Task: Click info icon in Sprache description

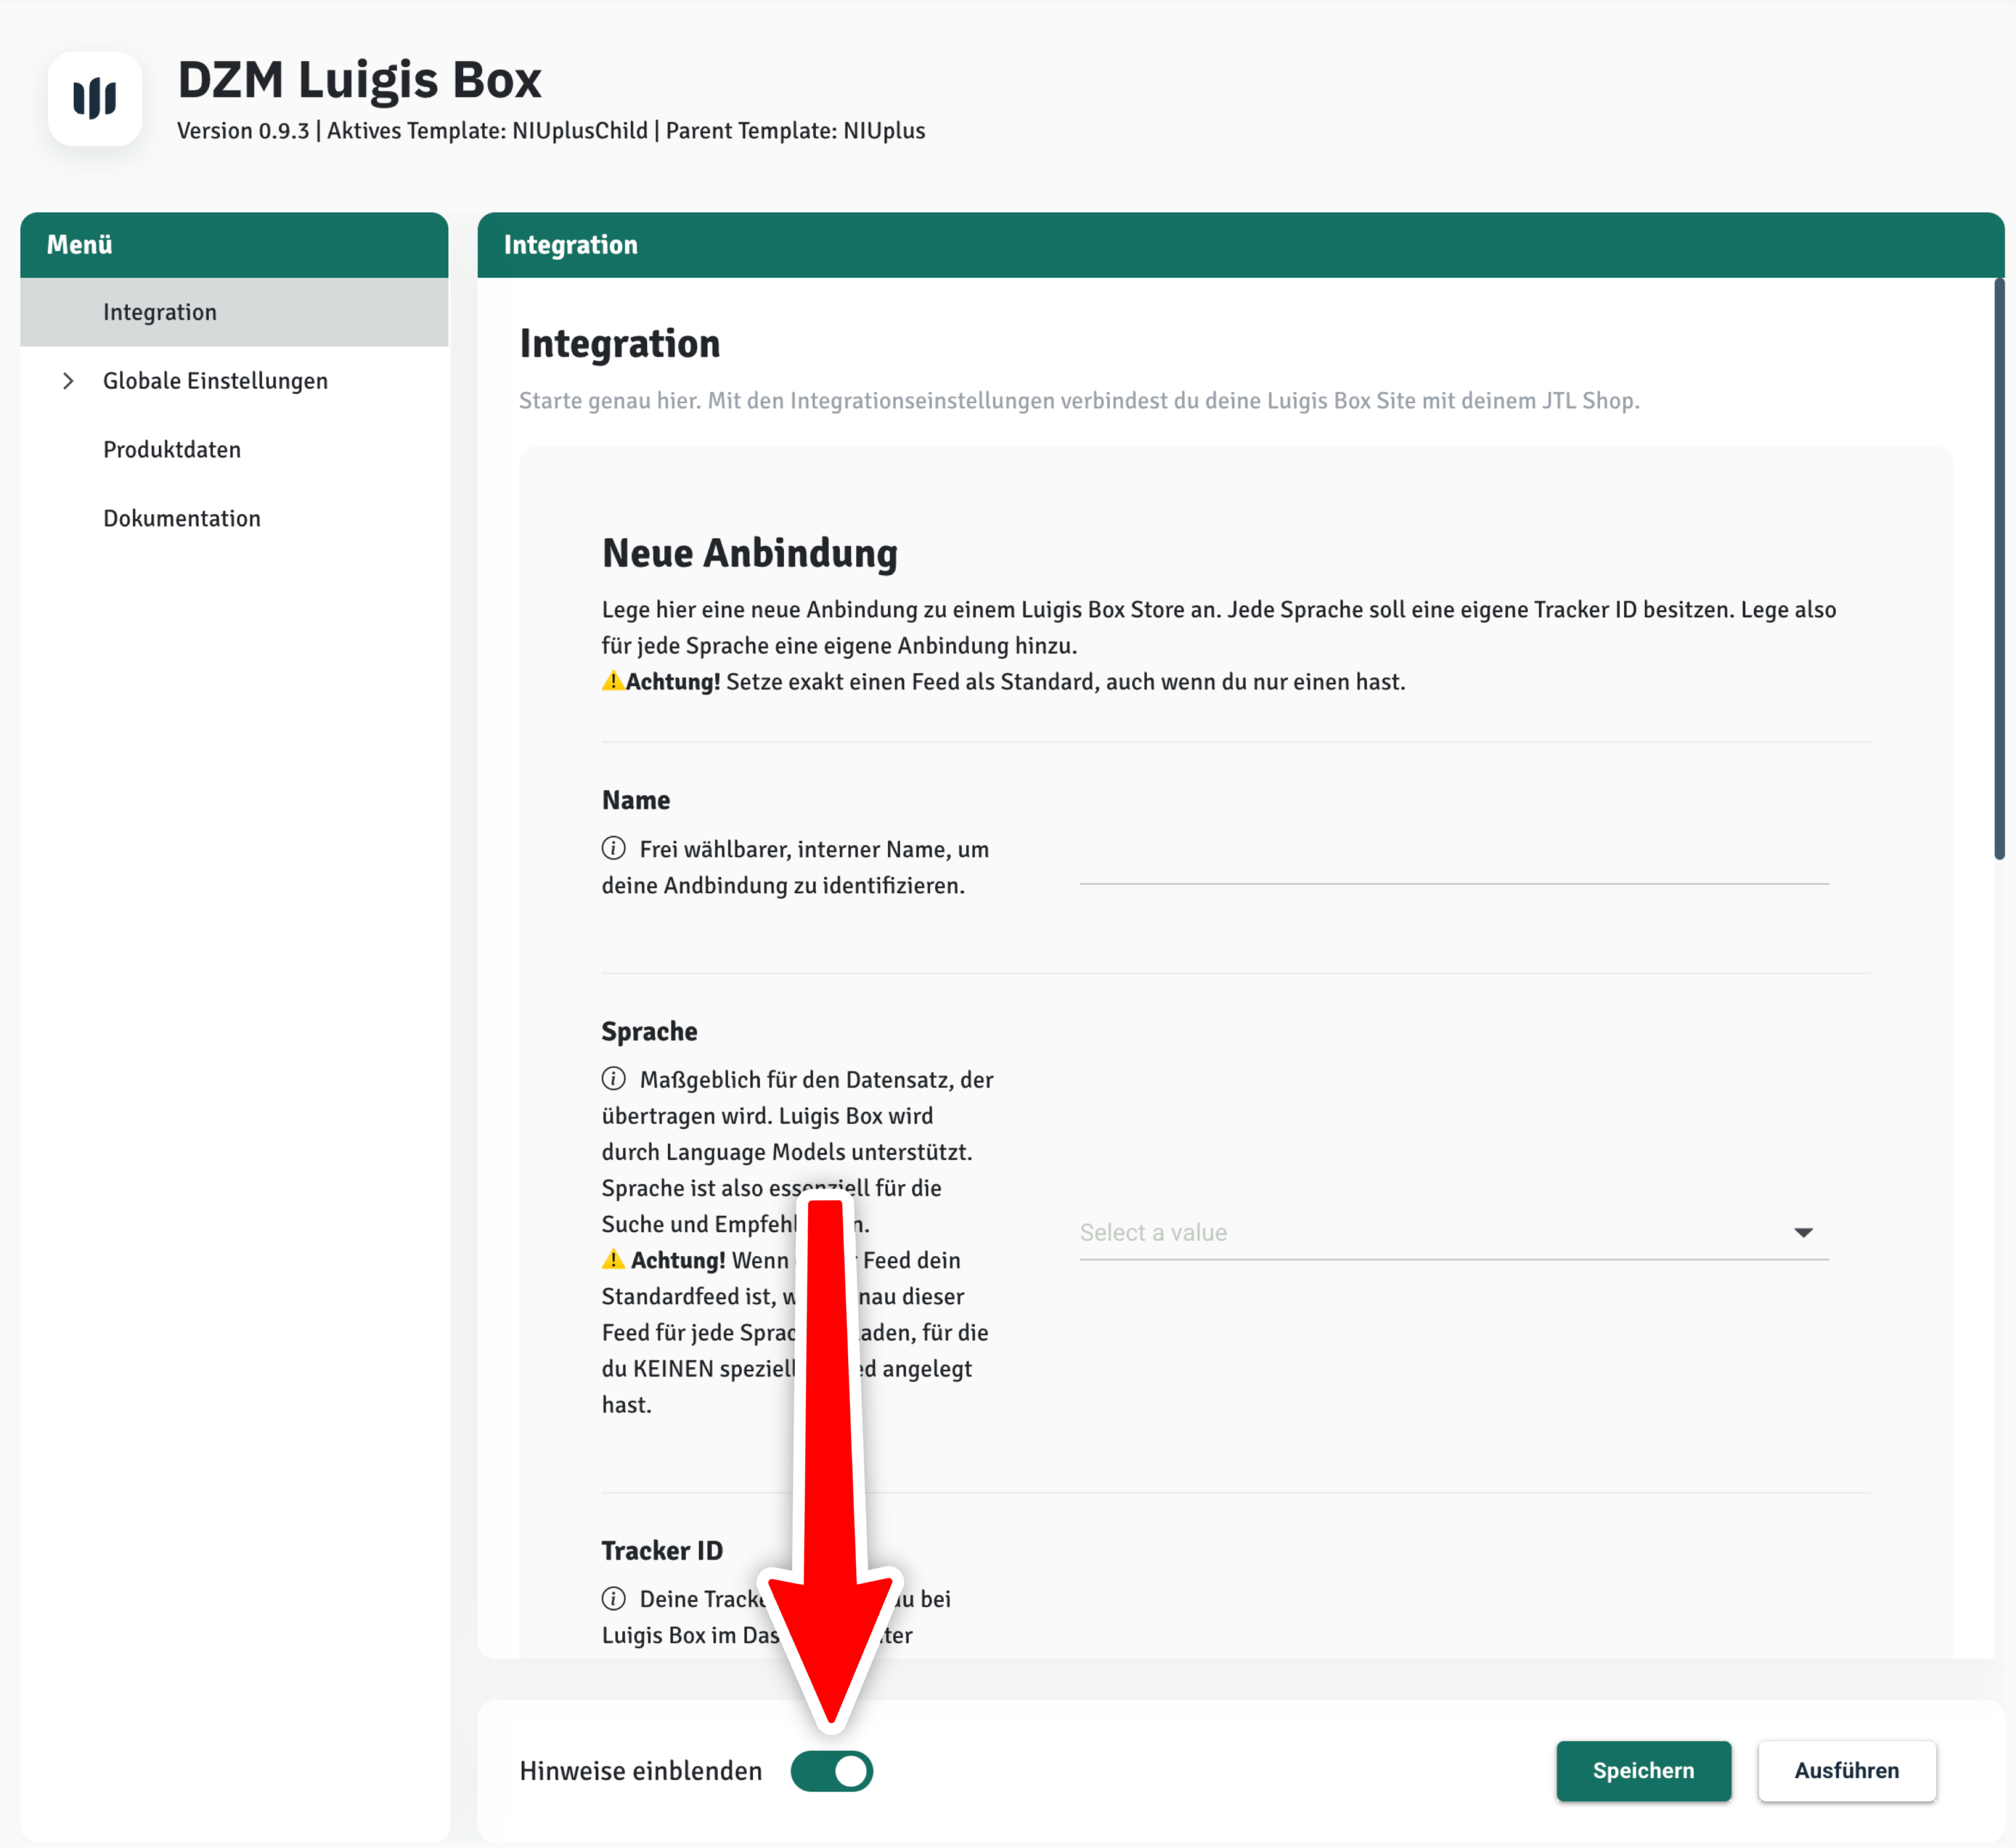Action: pos(613,1078)
